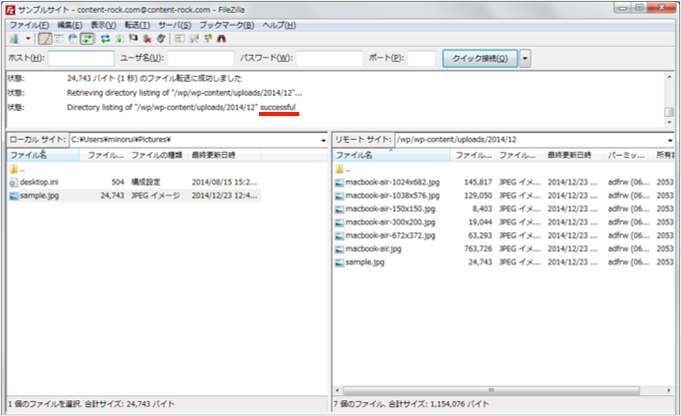Sort remote files by ファイル名 column
681x416 pixels.
pyautogui.click(x=391, y=155)
